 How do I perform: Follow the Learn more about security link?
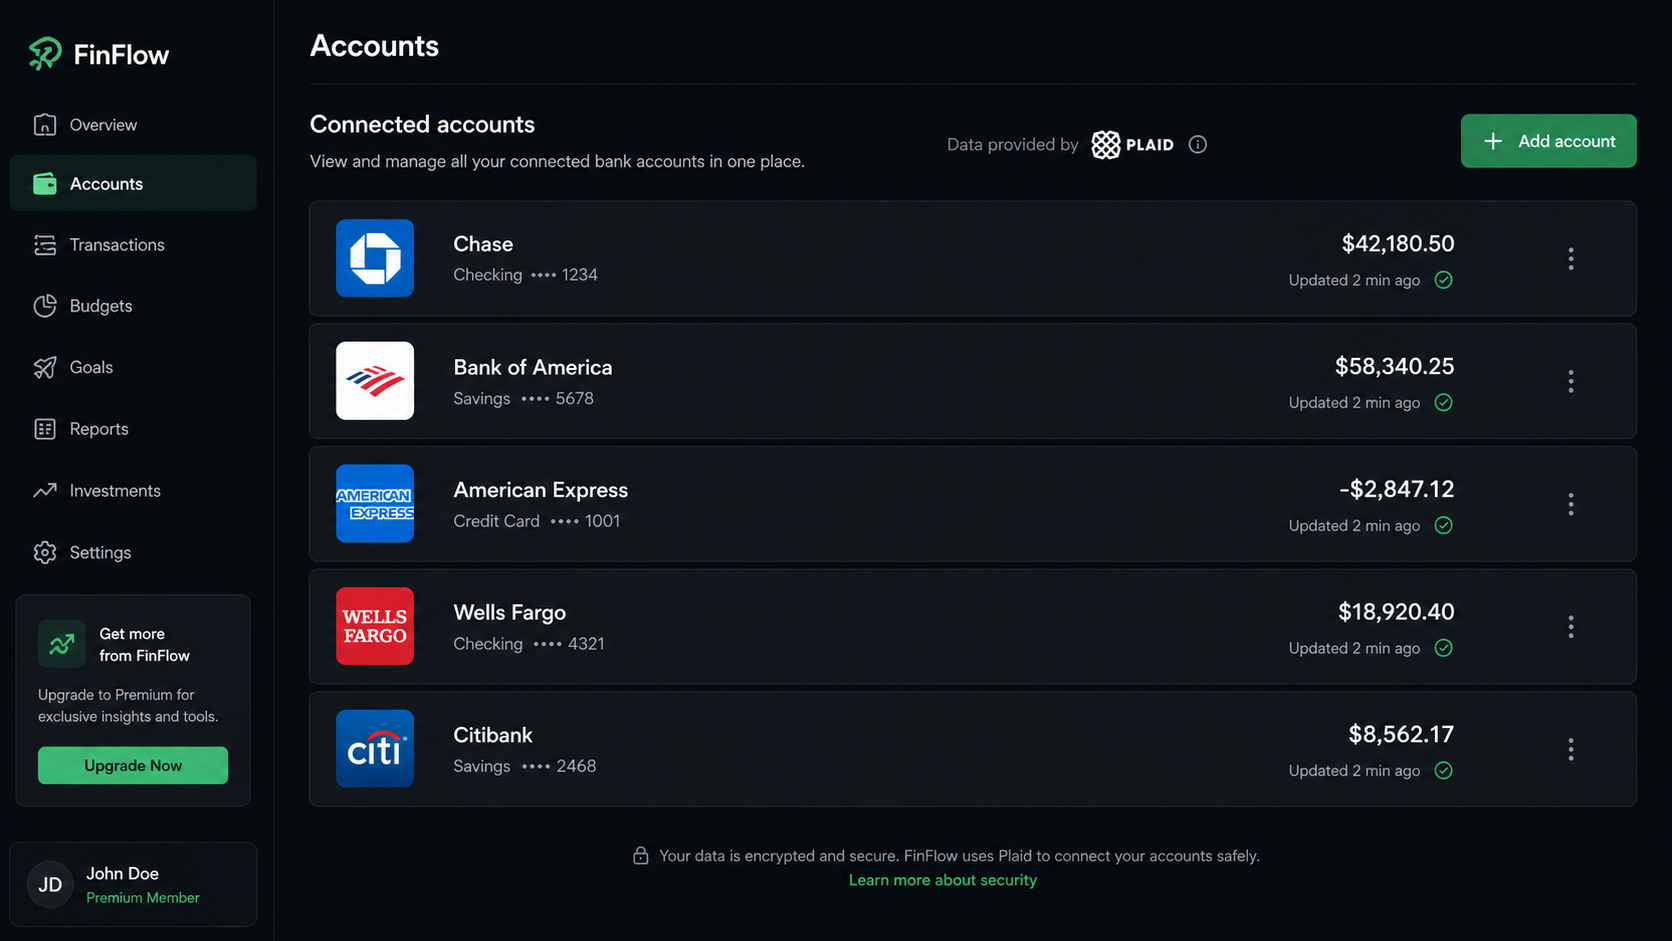pyautogui.click(x=943, y=880)
